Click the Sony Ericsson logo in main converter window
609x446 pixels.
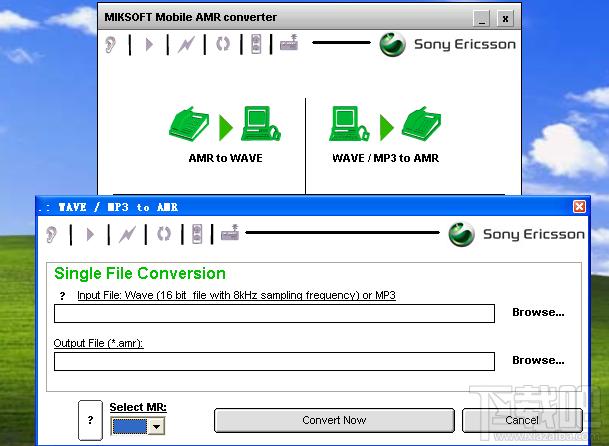(447, 44)
